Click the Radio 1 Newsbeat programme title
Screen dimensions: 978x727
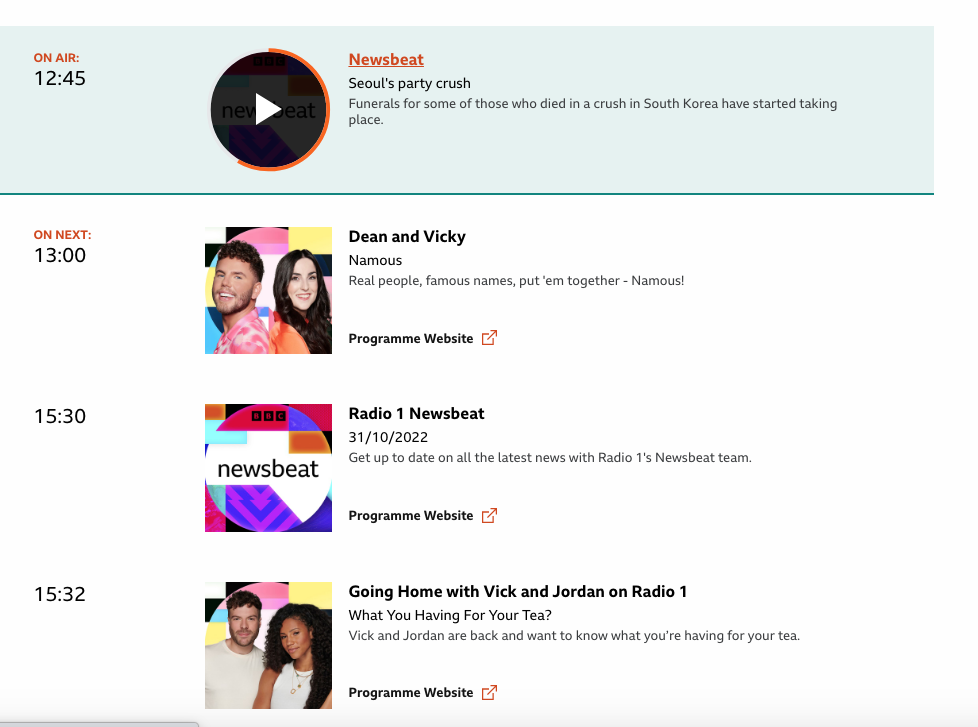pyautogui.click(x=416, y=414)
